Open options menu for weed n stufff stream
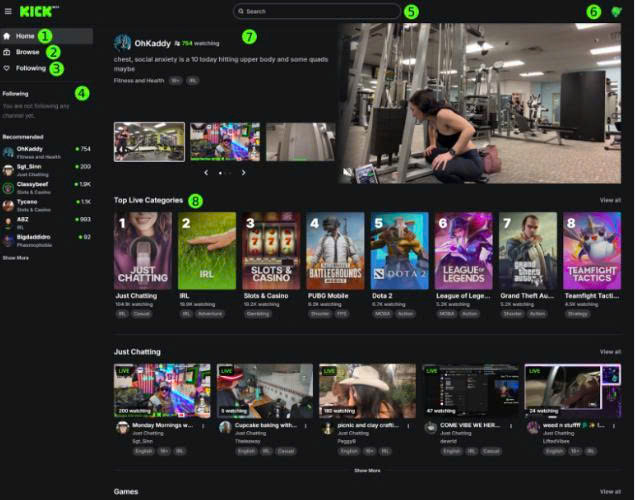Viewport: 635px width, 500px height. [614, 426]
